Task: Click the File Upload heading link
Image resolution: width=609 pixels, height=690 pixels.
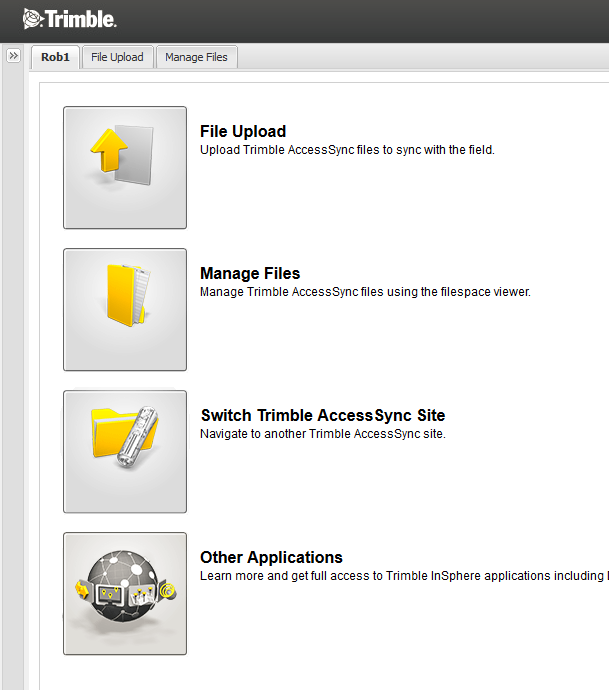Action: (x=243, y=131)
